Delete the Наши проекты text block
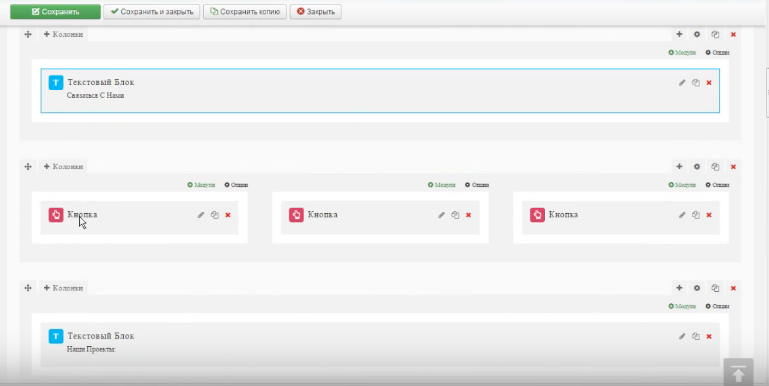 709,336
